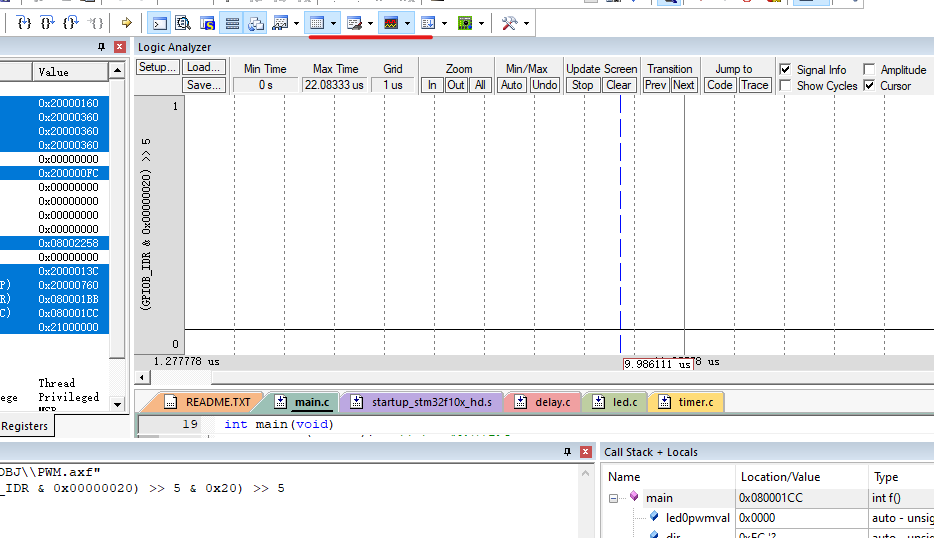Open System Viewer dropdown arrow

click(481, 24)
